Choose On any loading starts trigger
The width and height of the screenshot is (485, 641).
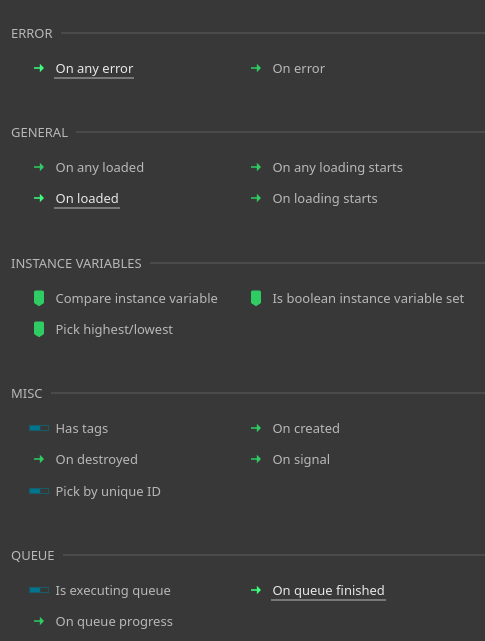337,168
